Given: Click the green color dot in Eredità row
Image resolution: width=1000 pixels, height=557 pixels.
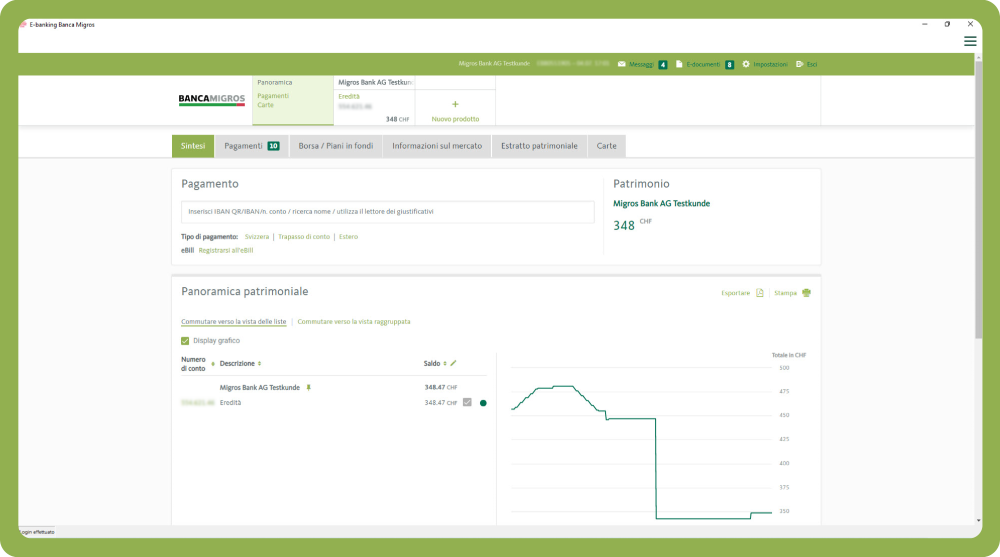Looking at the screenshot, I should (483, 403).
